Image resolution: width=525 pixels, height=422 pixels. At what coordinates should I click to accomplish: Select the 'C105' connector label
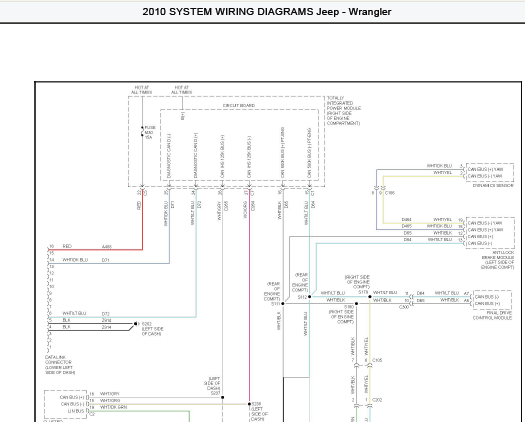point(377,360)
